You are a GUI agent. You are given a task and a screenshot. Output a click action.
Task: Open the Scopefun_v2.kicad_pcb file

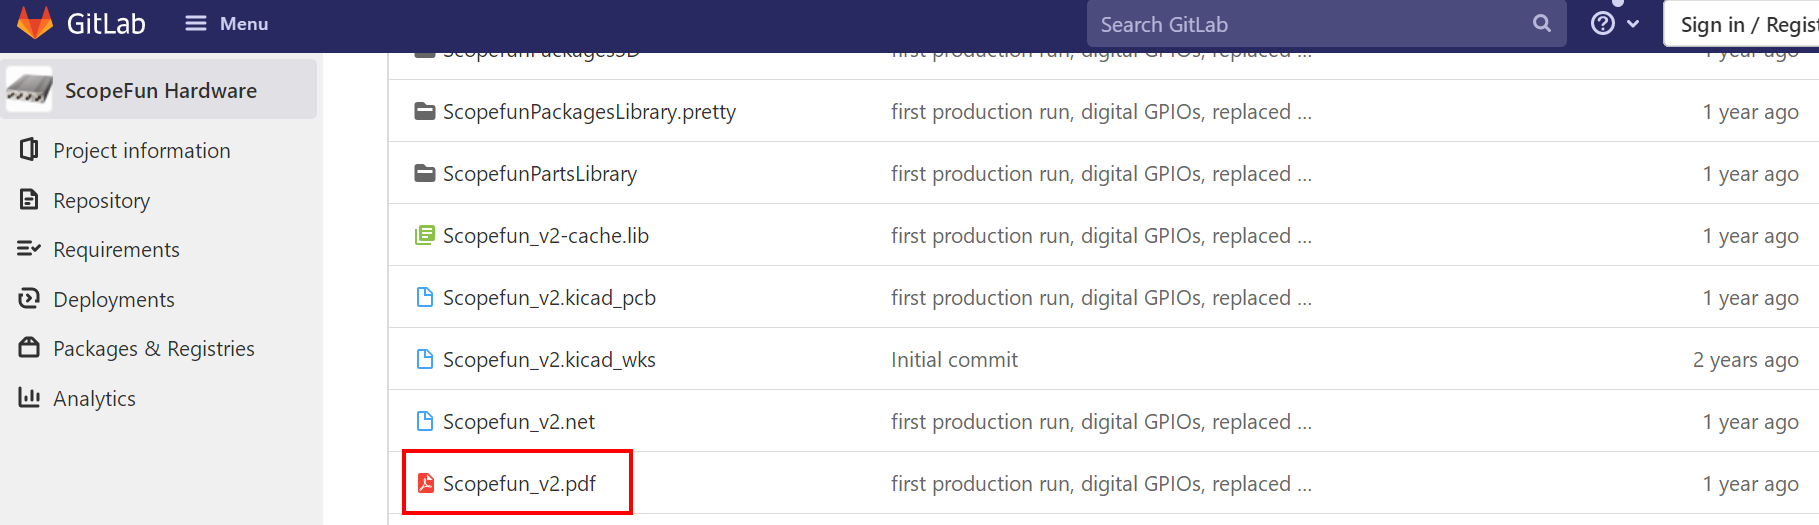coord(549,298)
